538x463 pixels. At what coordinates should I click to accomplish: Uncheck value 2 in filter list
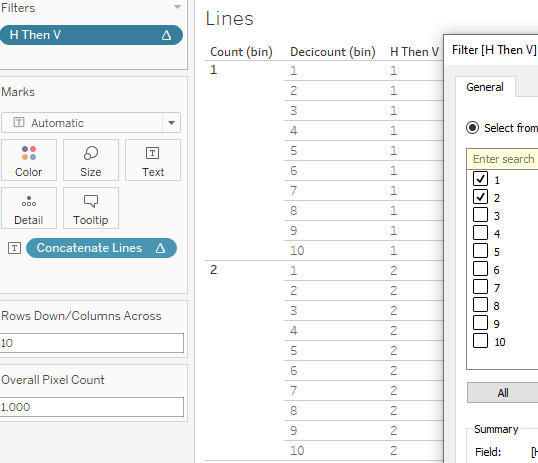[x=480, y=197]
